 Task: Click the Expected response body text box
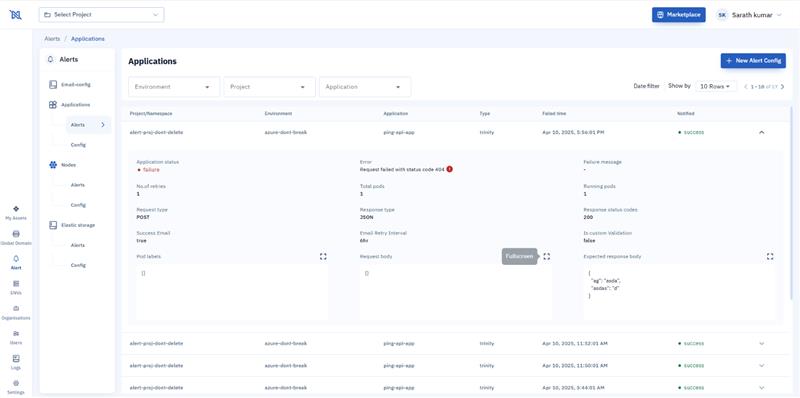[679, 292]
